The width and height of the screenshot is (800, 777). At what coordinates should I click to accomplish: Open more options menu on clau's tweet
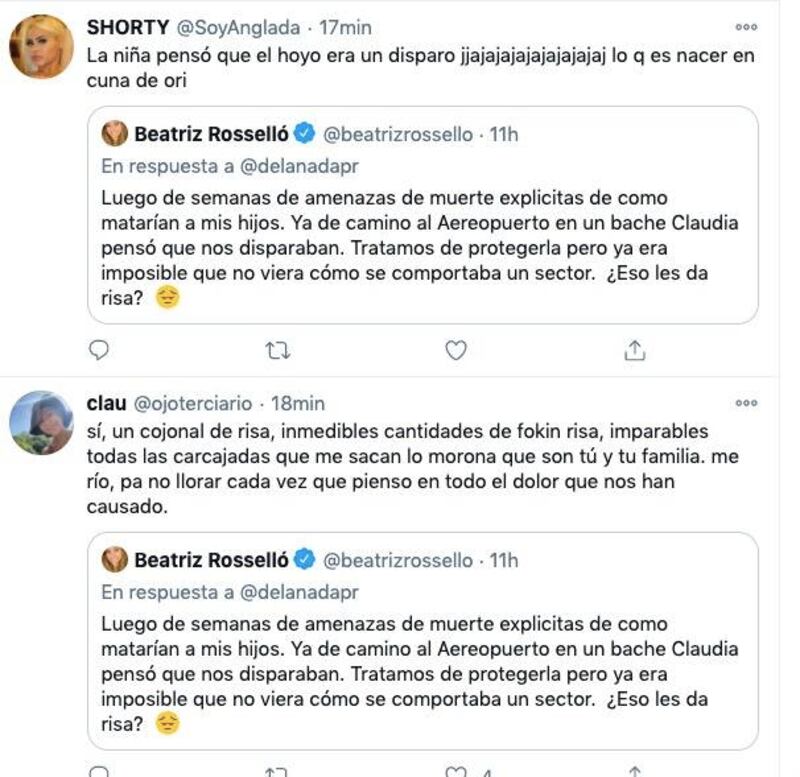746,403
